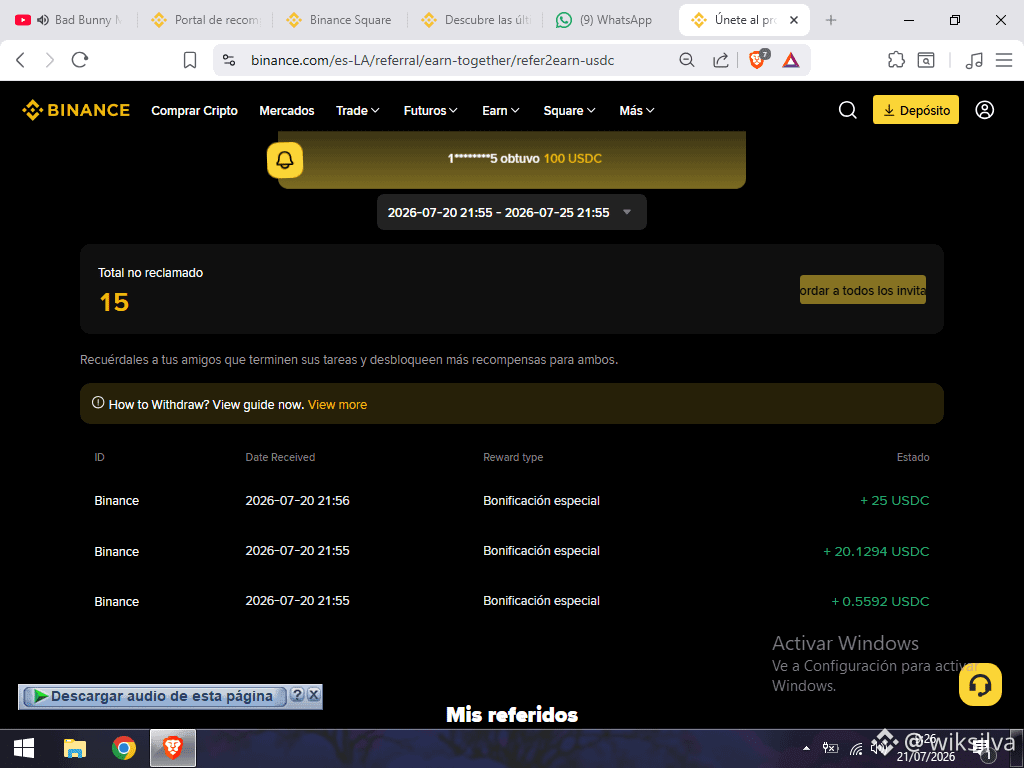Image resolution: width=1024 pixels, height=768 pixels.
Task: Mute the Bad Bunny tab audio icon
Action: coord(43,20)
